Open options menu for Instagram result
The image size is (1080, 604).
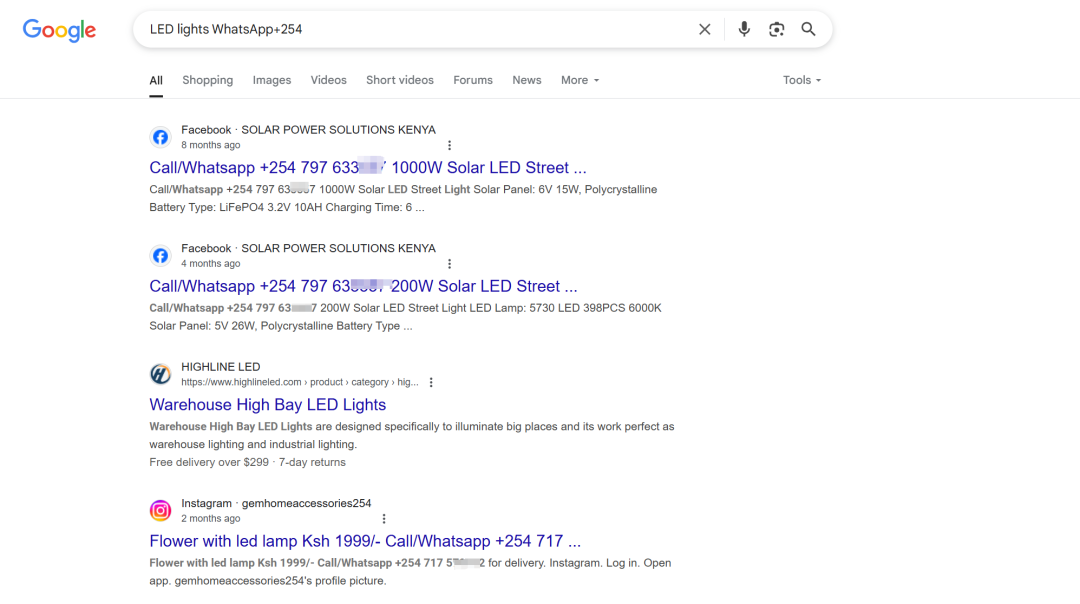tap(384, 519)
